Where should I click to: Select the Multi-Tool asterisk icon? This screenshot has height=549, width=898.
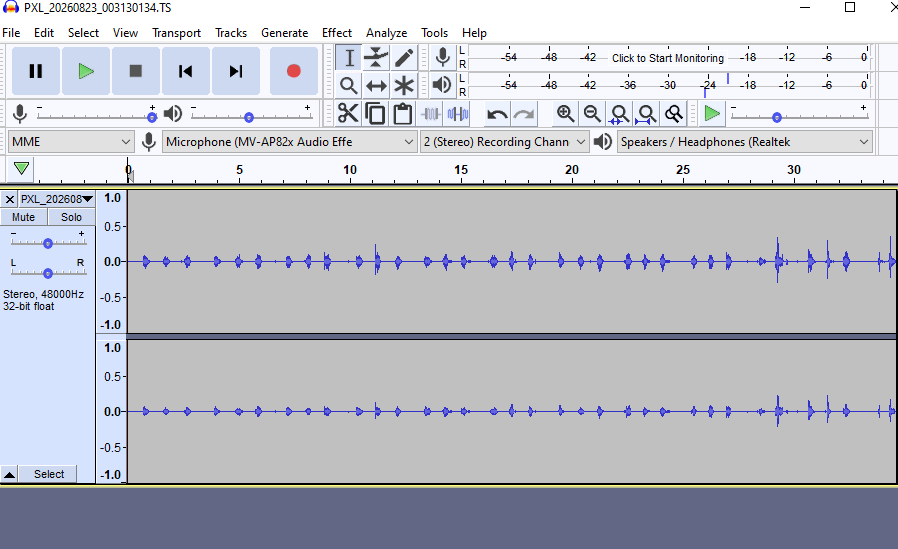coord(404,86)
